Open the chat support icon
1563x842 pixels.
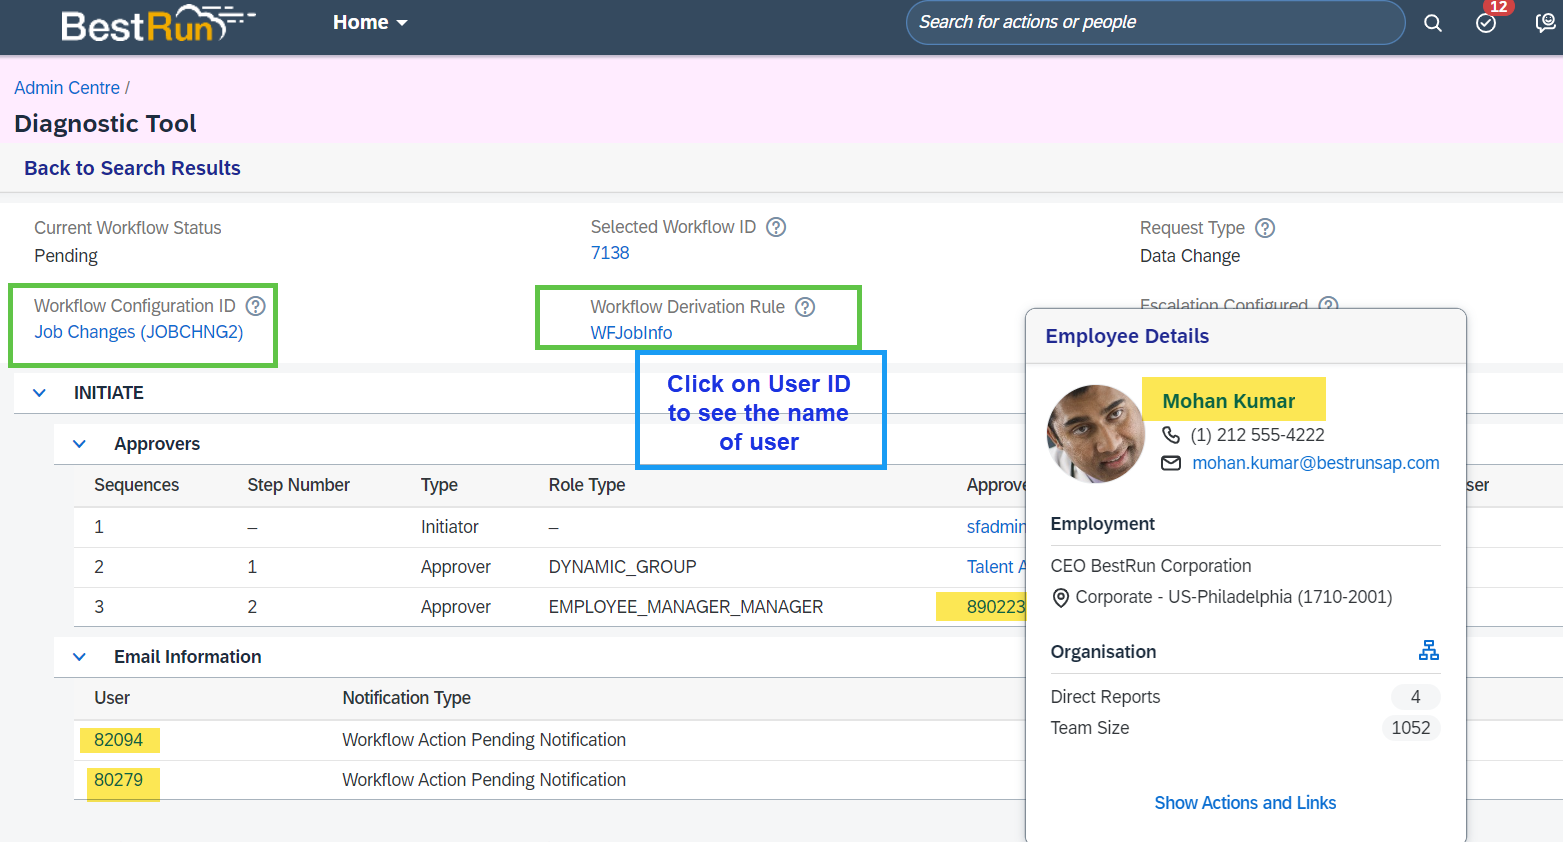(1546, 23)
